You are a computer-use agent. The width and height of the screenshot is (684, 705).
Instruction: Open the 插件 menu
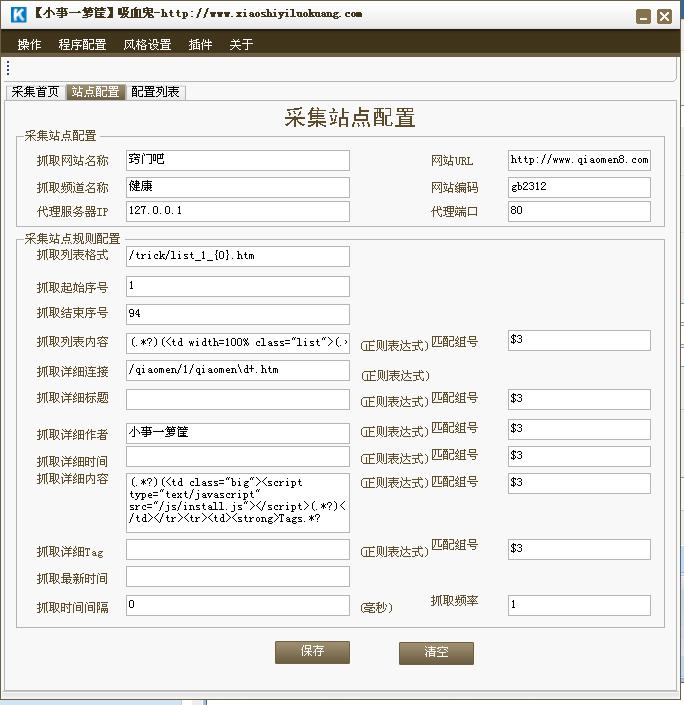(x=201, y=44)
